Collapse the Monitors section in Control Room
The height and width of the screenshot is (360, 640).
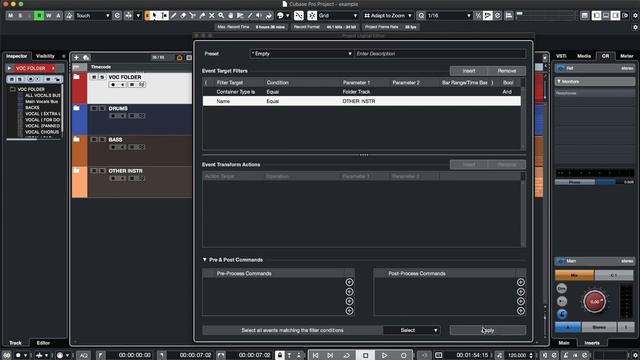pos(559,82)
